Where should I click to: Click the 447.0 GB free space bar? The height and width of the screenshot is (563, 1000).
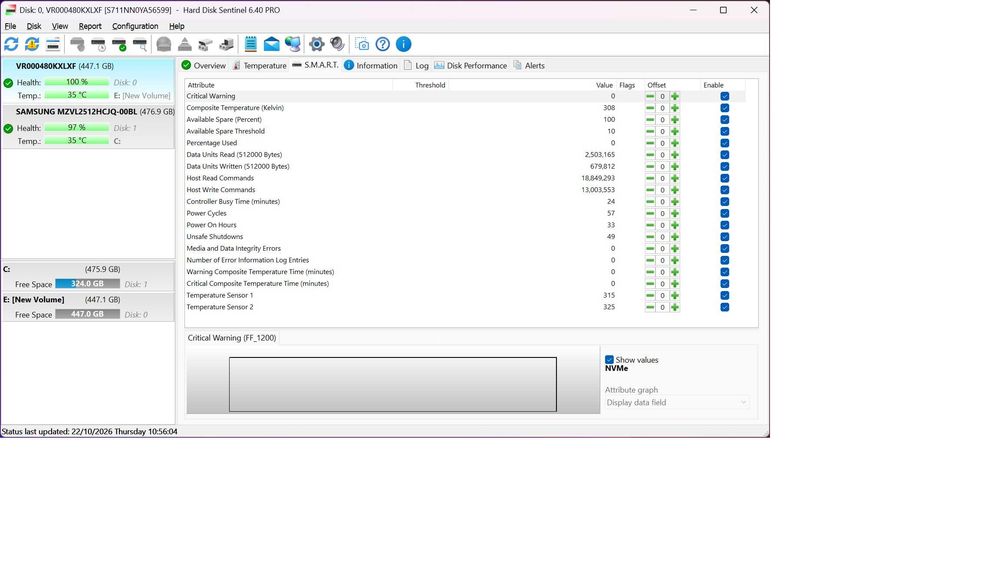point(87,314)
